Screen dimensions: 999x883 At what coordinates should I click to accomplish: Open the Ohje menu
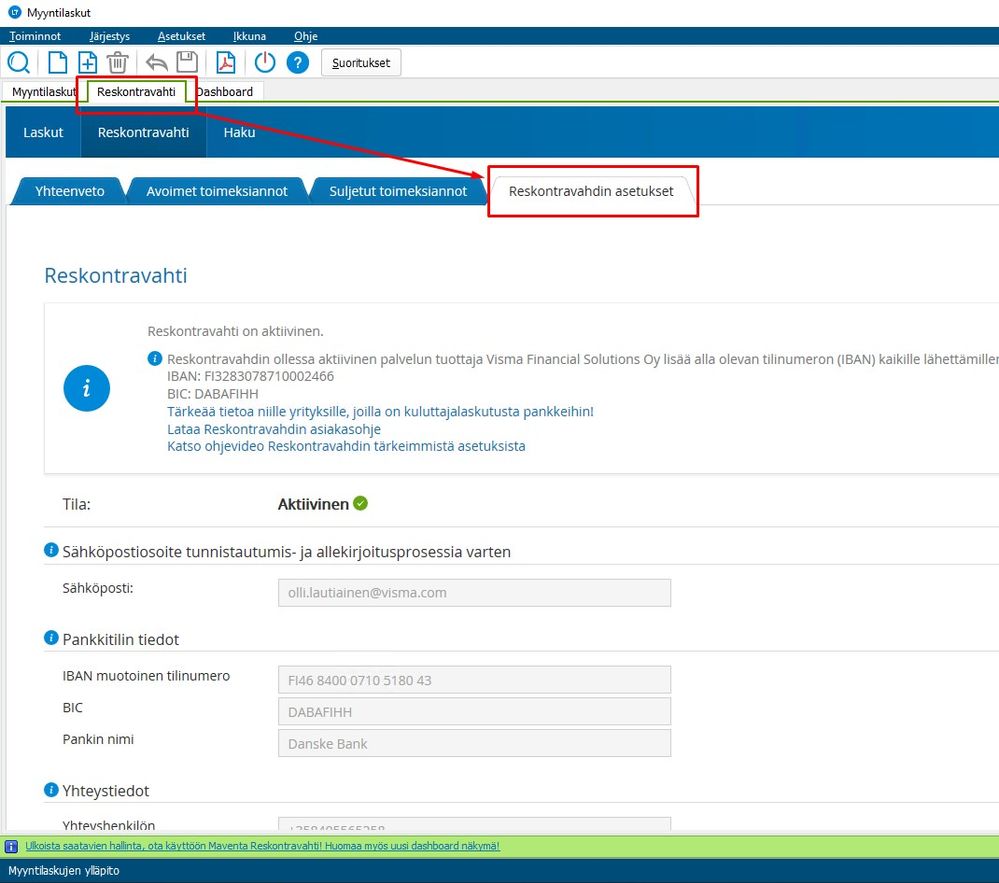point(306,36)
